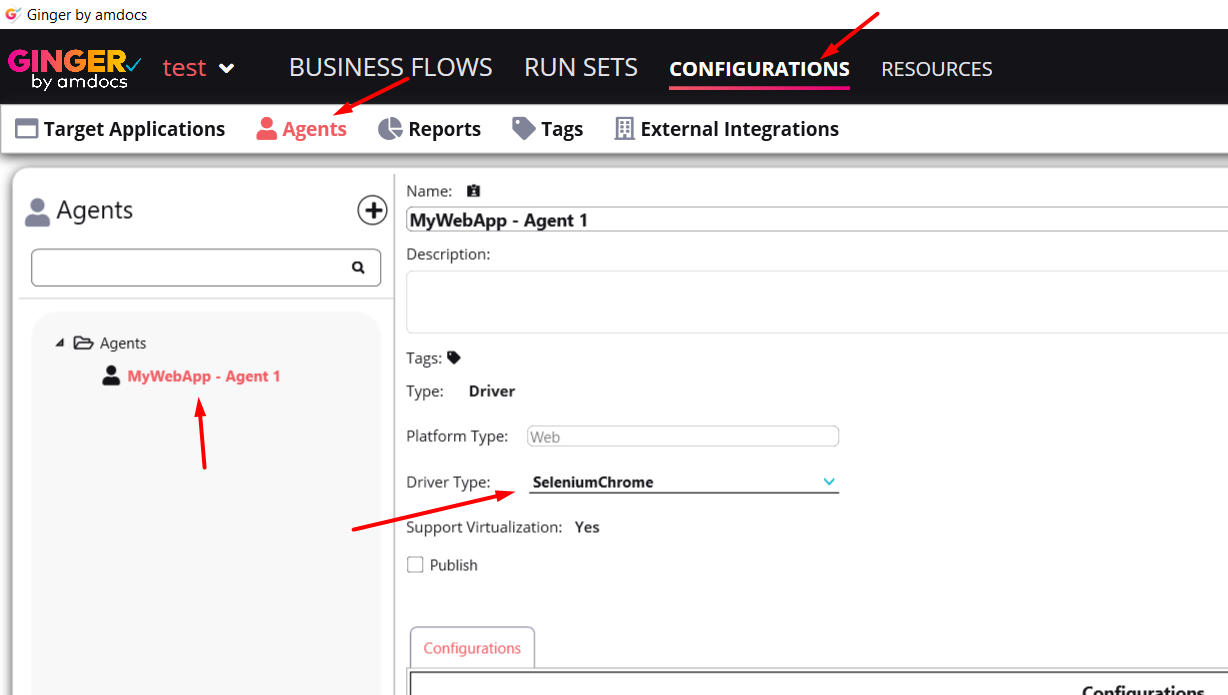Screen dimensions: 1228x695
Task: Click the plus icon to add agent
Action: [373, 210]
